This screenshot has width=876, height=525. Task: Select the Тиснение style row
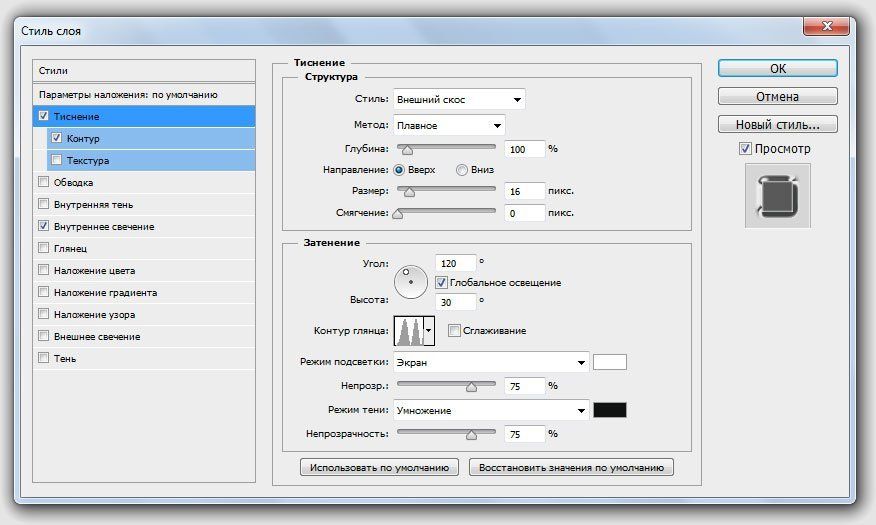pyautogui.click(x=144, y=116)
